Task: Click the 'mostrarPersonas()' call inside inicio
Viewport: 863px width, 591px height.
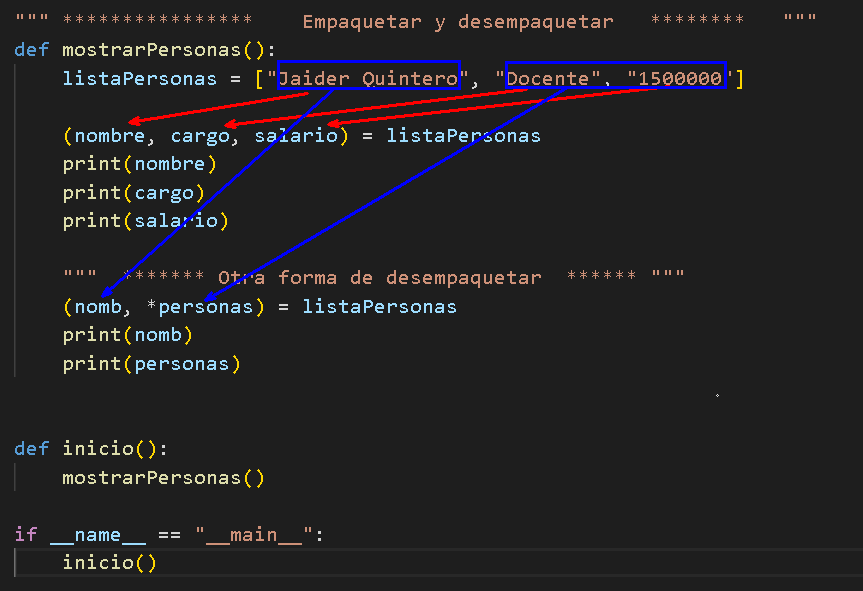Action: (x=163, y=478)
